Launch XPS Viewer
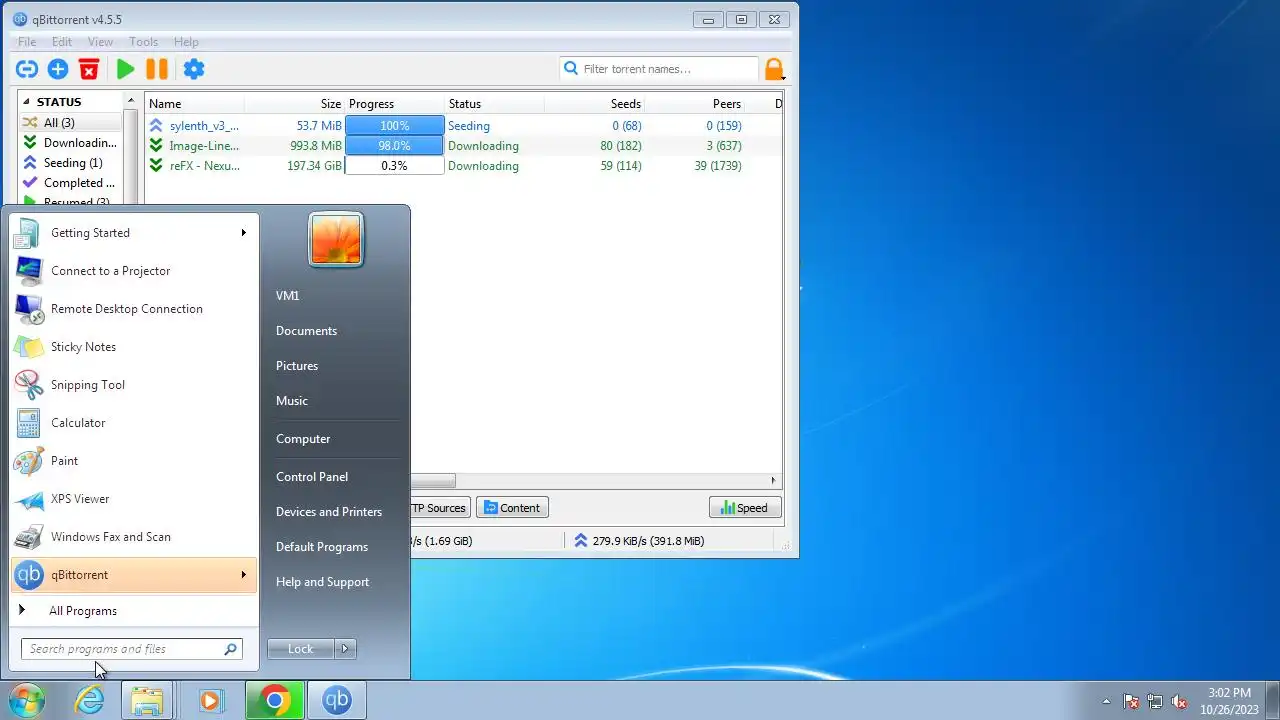The image size is (1280, 720). point(134,499)
